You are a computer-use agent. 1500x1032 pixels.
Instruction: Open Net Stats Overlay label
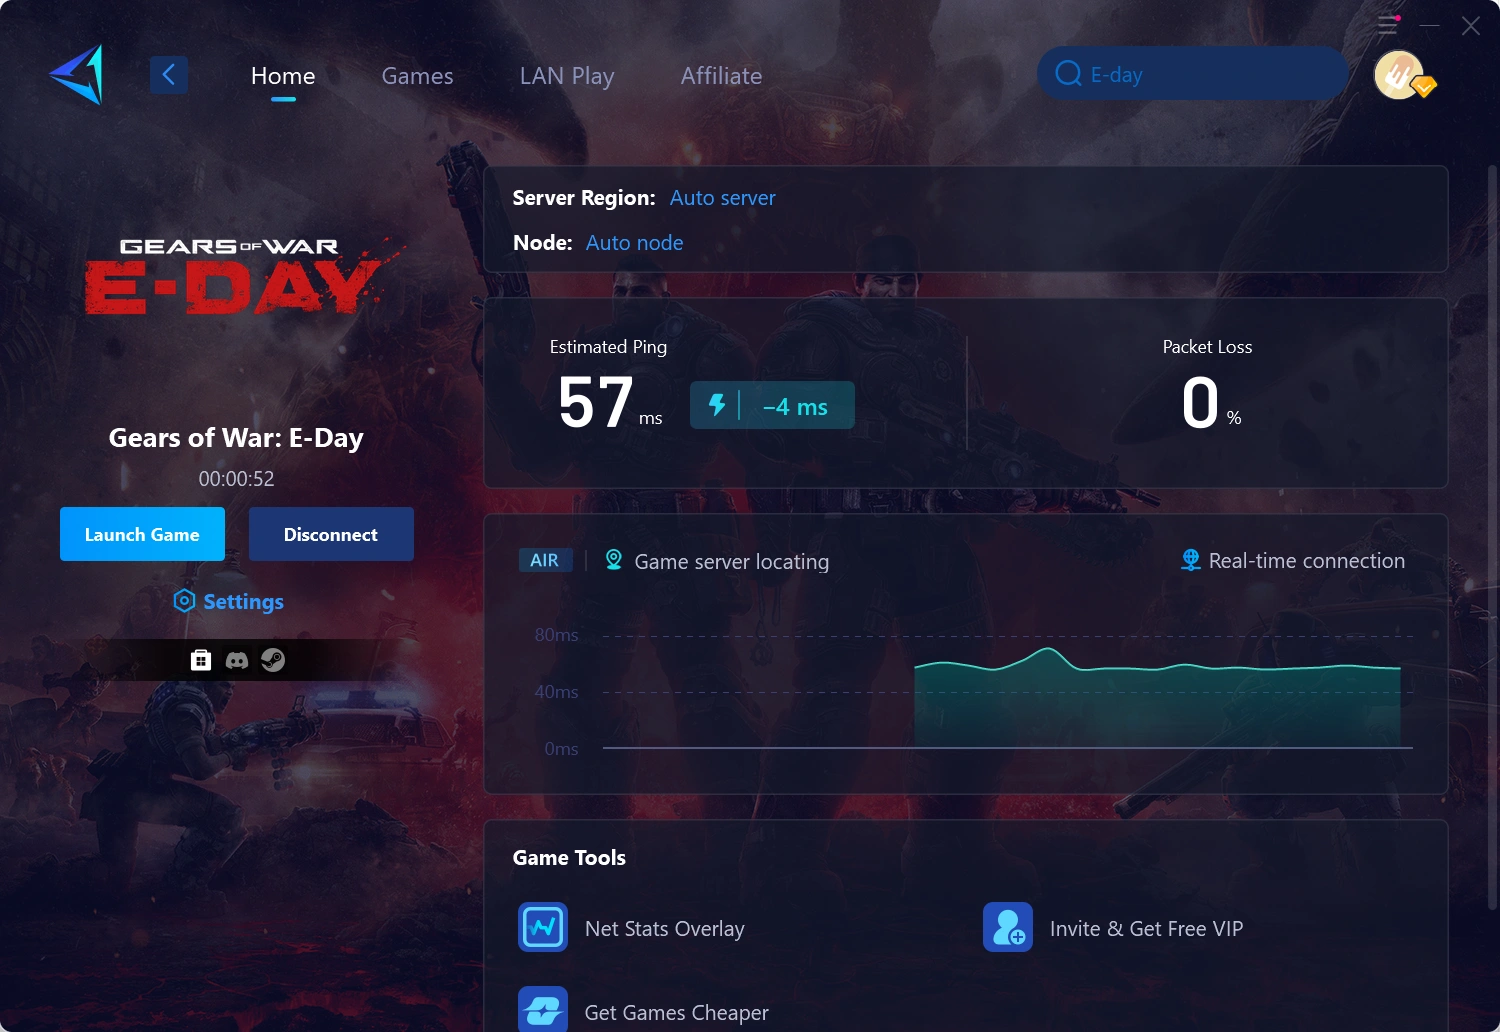[x=665, y=929]
